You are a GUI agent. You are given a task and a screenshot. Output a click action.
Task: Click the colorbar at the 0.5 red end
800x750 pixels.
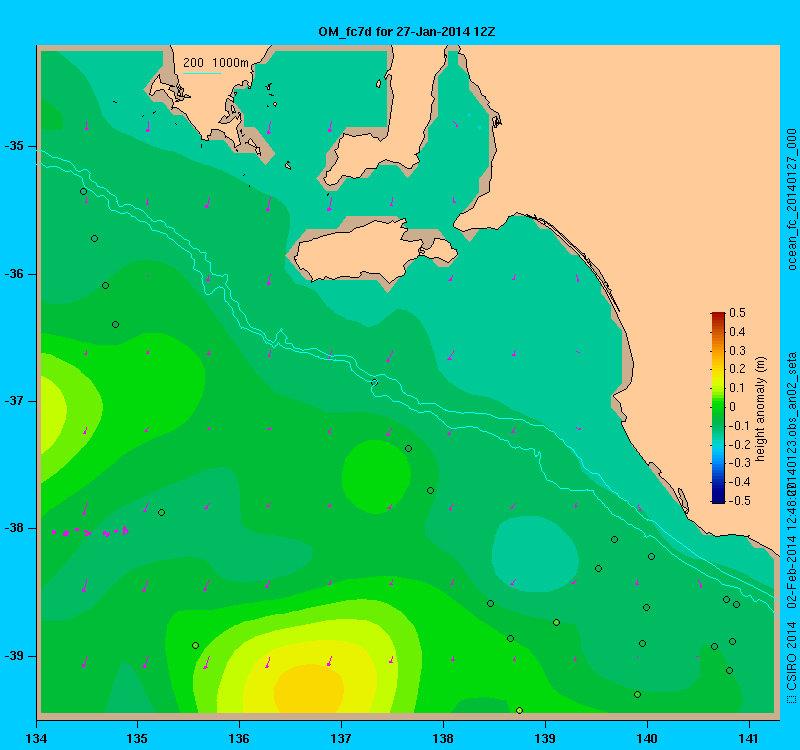pyautogui.click(x=718, y=315)
